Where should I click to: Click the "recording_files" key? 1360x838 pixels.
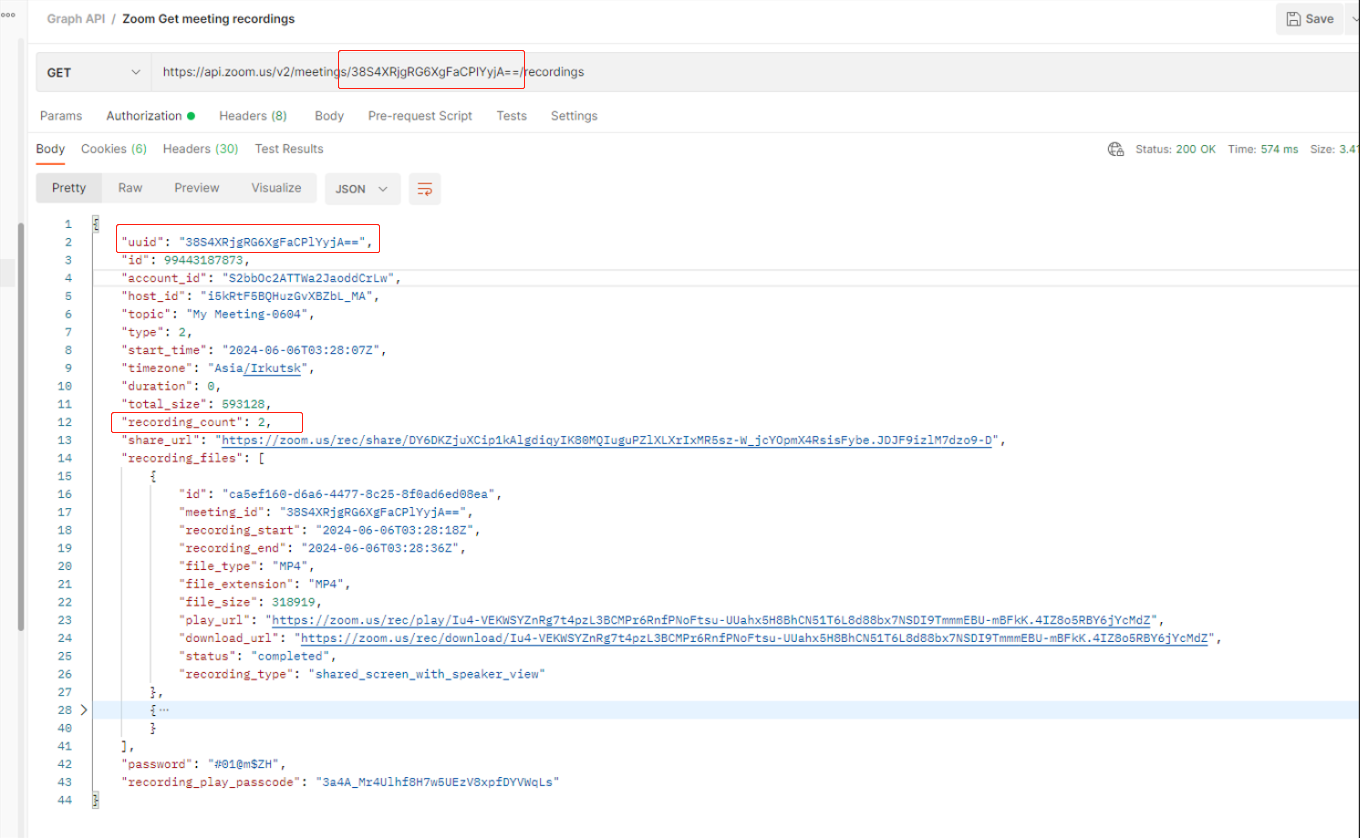click(x=181, y=458)
